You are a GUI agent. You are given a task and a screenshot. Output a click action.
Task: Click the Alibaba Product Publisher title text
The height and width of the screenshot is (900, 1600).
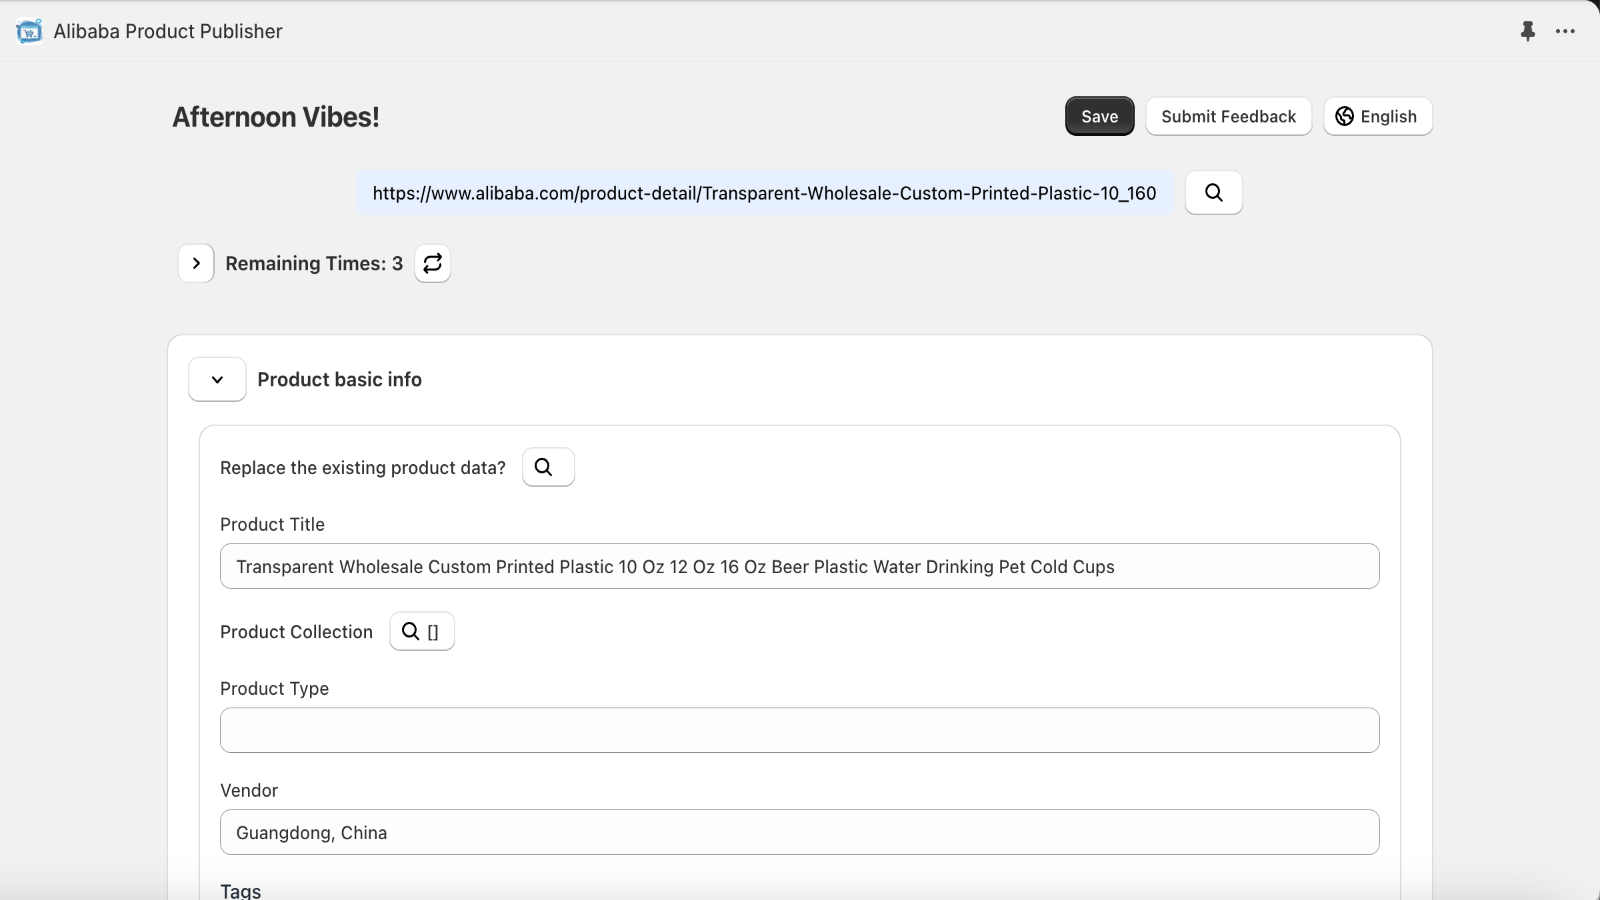click(168, 31)
